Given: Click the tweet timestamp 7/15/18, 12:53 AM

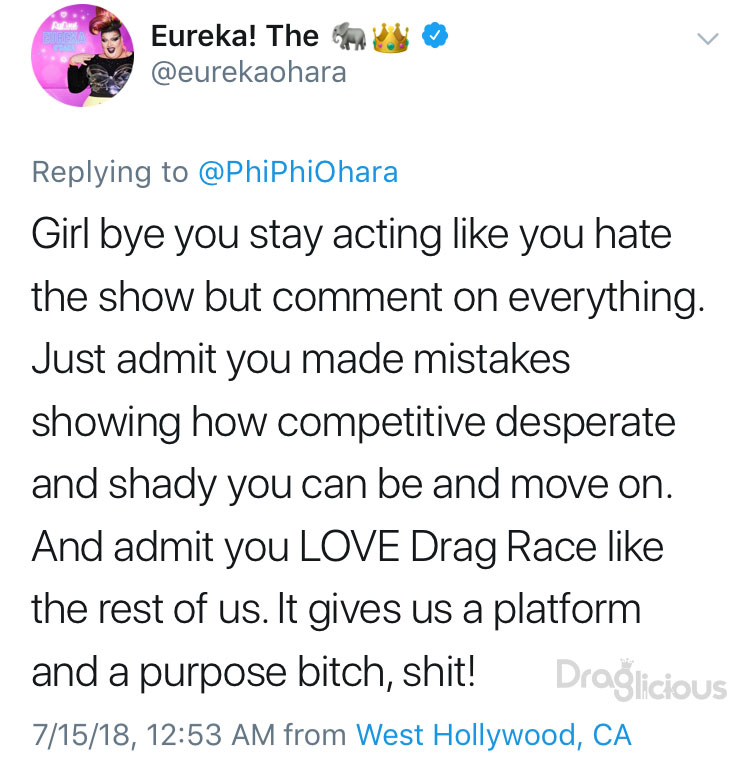Looking at the screenshot, I should point(154,734).
